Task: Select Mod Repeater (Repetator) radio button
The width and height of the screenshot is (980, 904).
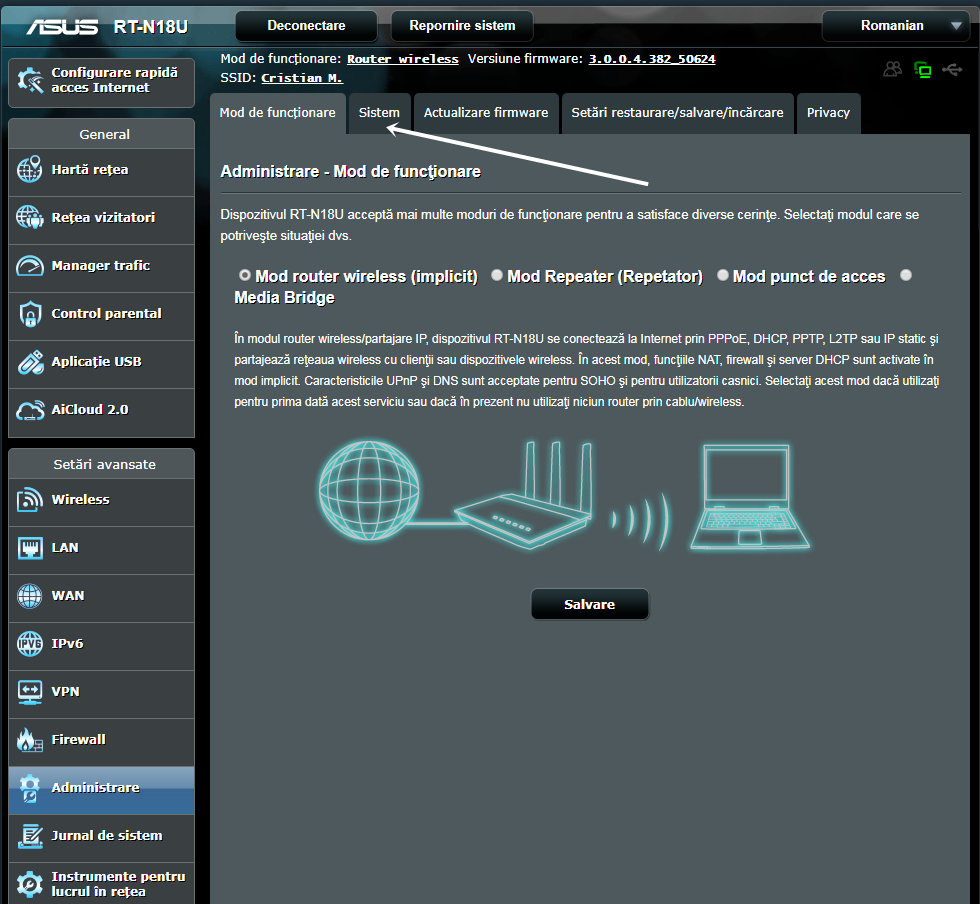Action: click(497, 275)
